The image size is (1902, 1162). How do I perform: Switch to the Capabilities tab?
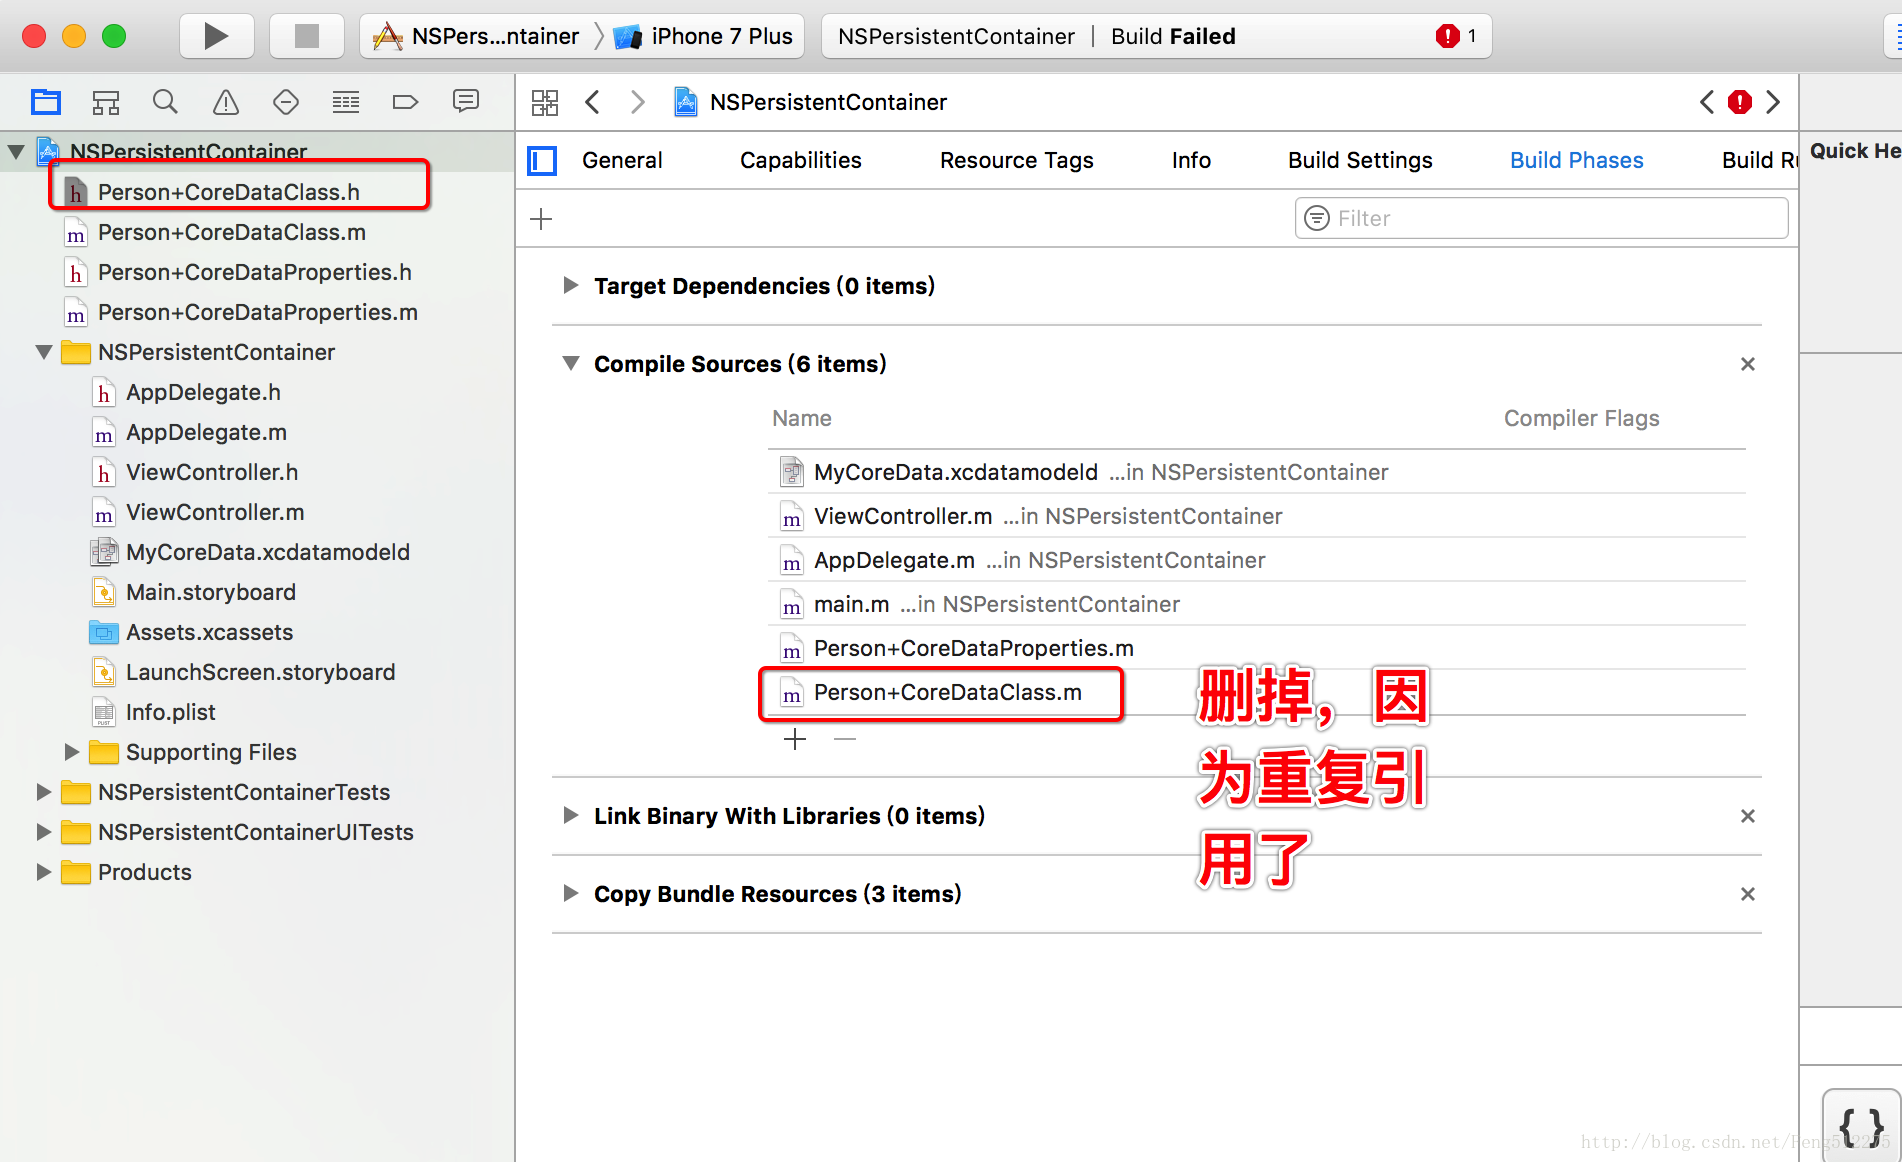[x=801, y=161]
